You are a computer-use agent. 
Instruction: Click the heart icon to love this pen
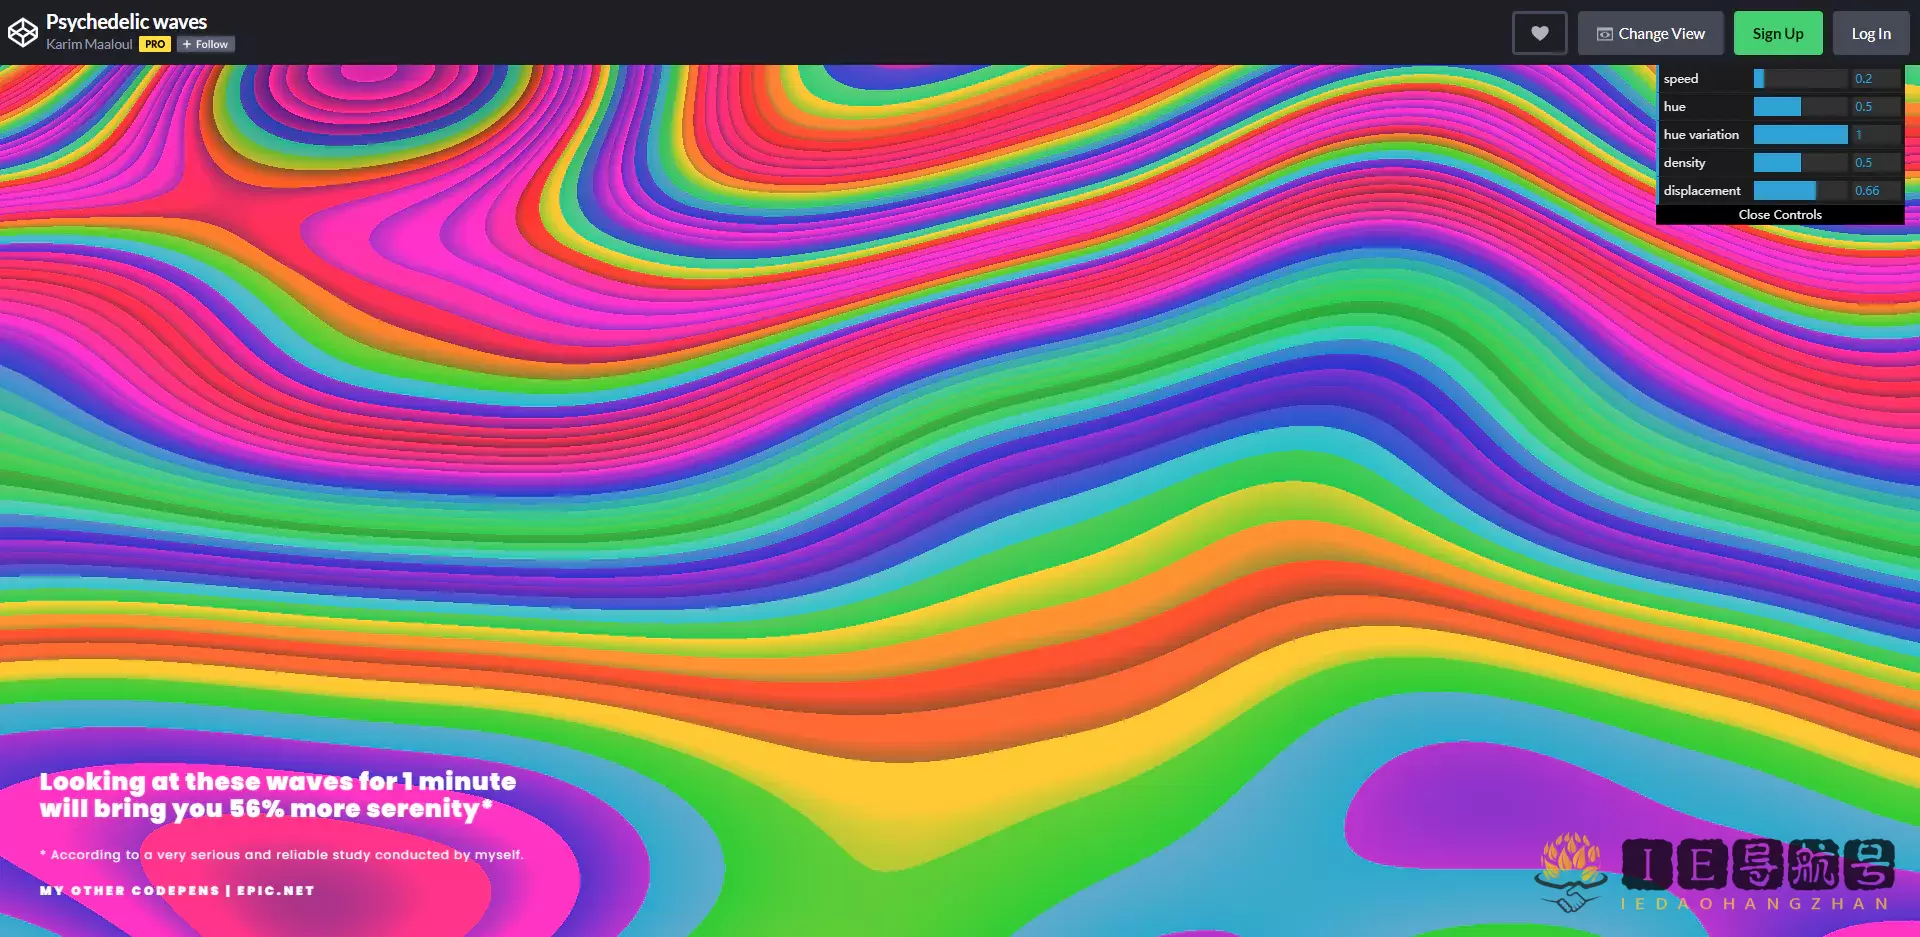pyautogui.click(x=1539, y=32)
